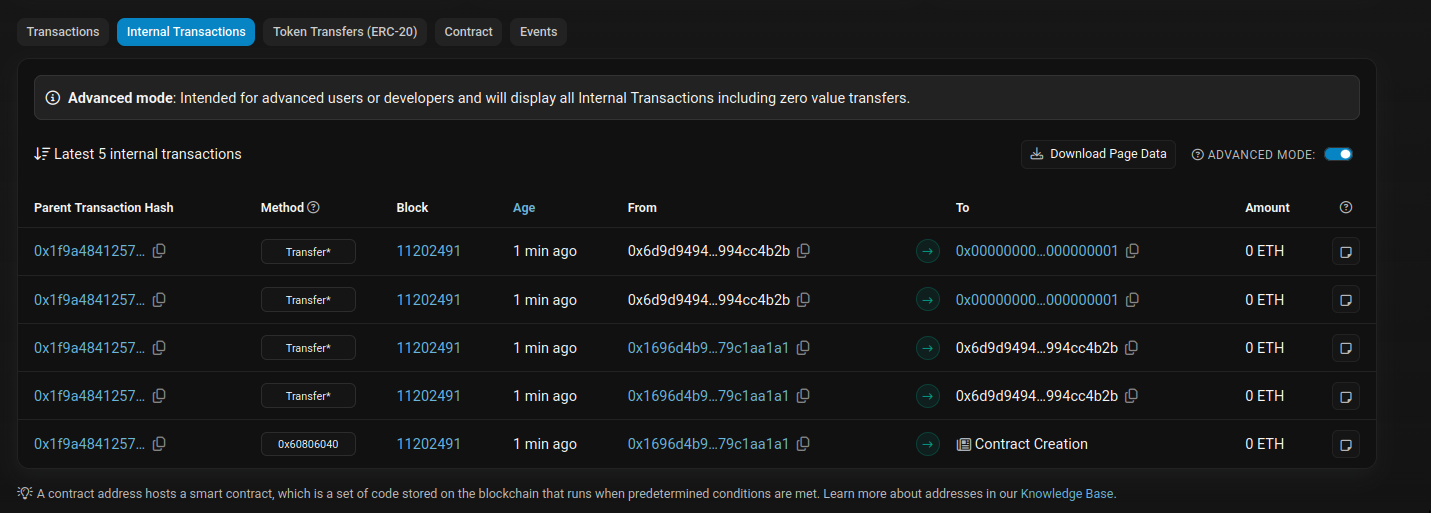Screen dimensions: 1431x513
Task: Click the 0 ETH amount in Contract Creation row
Action: [x=1264, y=444]
